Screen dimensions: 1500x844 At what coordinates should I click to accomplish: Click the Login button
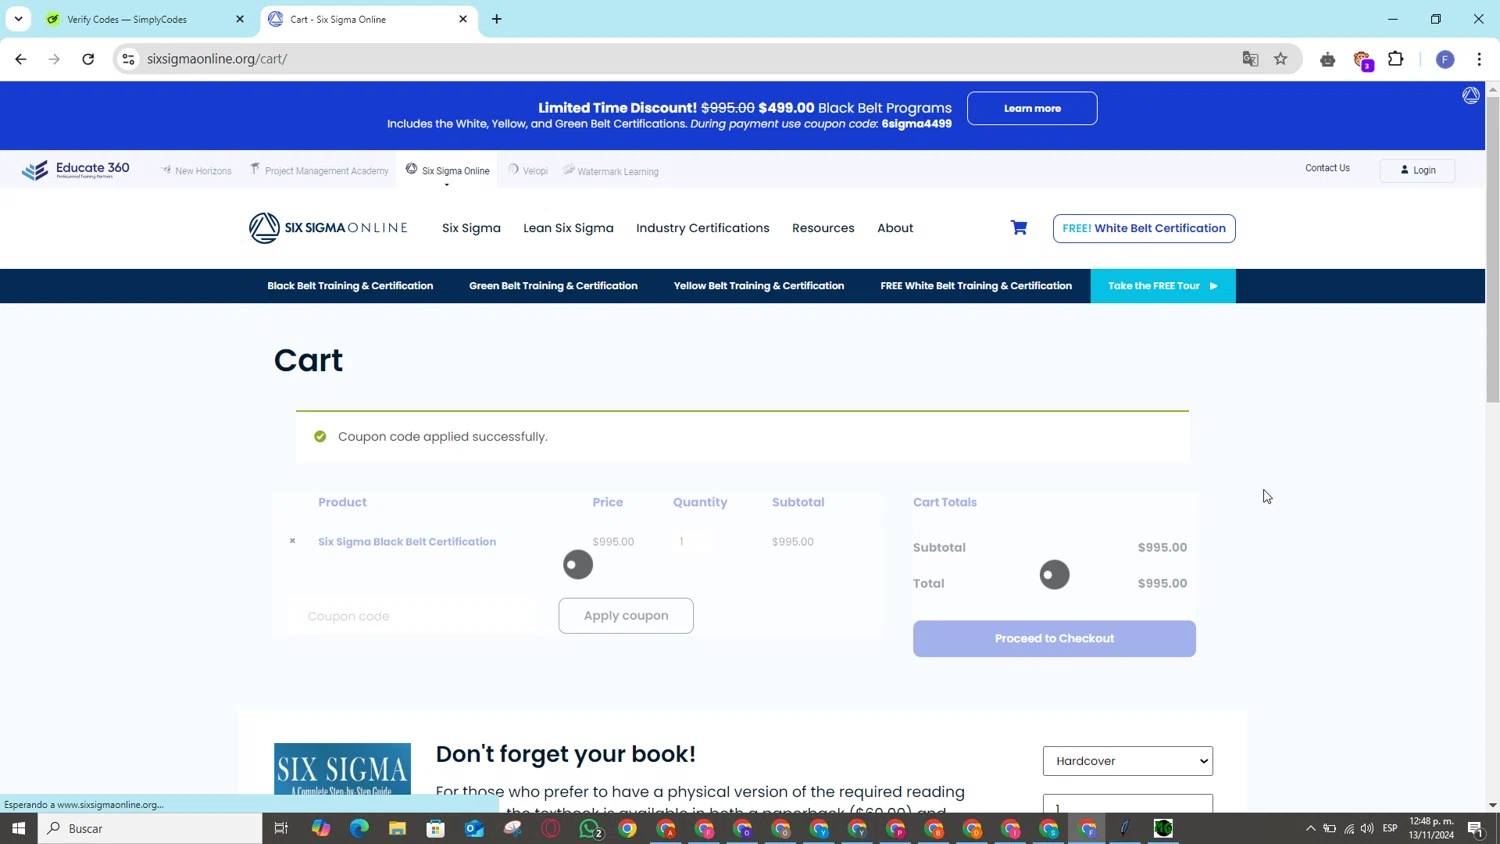1417,170
